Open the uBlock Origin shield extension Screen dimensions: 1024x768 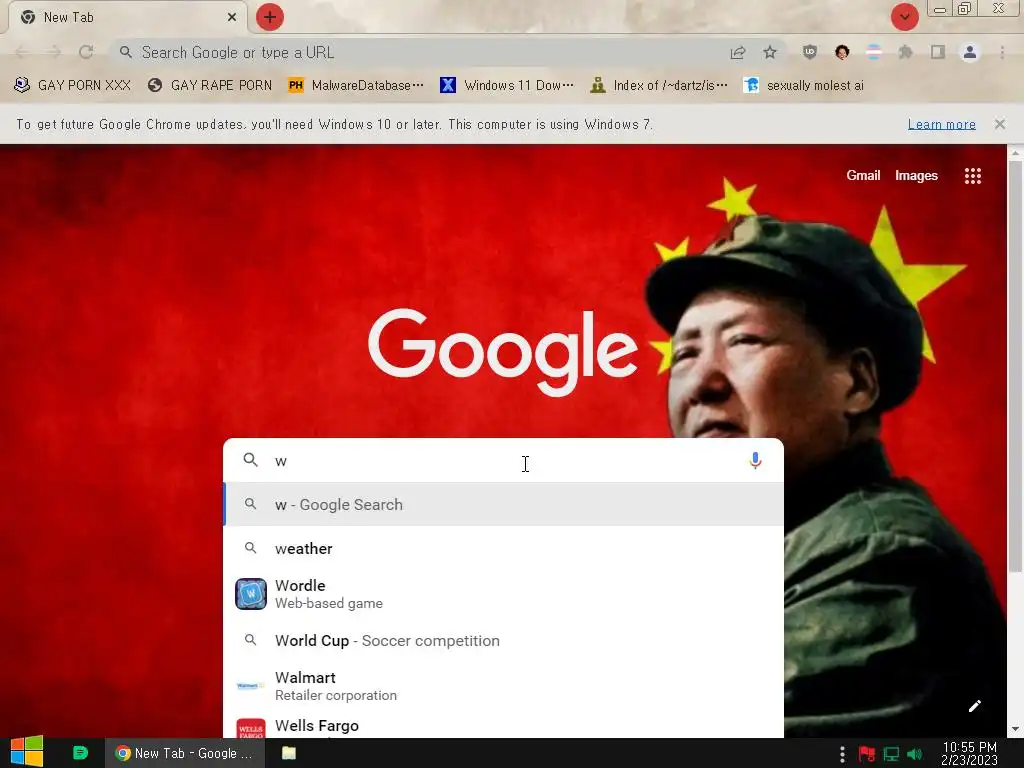pyautogui.click(x=810, y=52)
